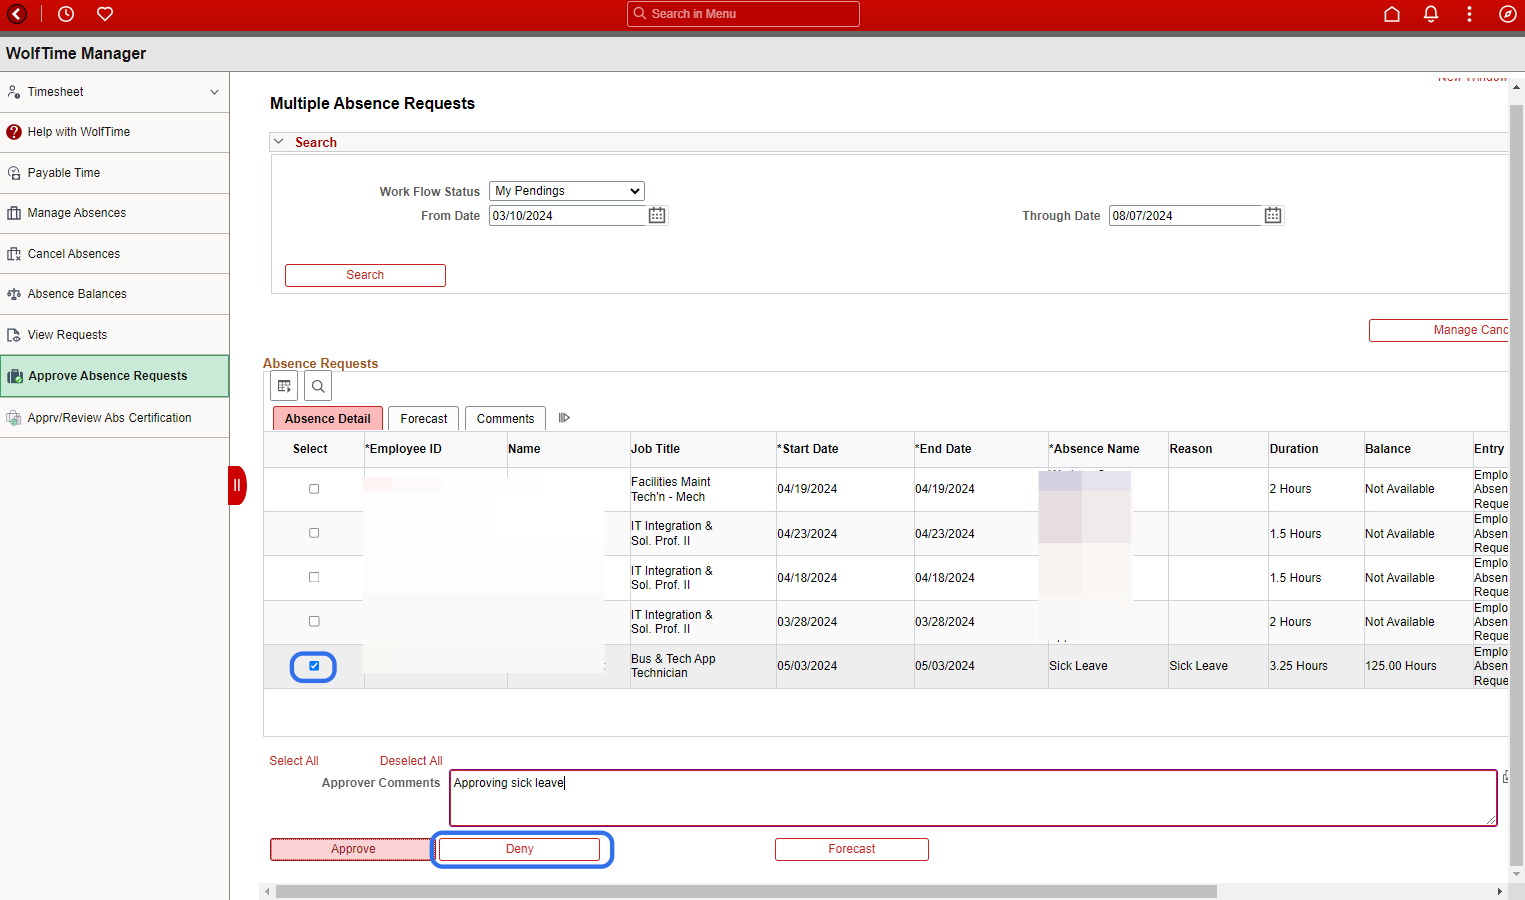Click the Approve button

coord(353,849)
